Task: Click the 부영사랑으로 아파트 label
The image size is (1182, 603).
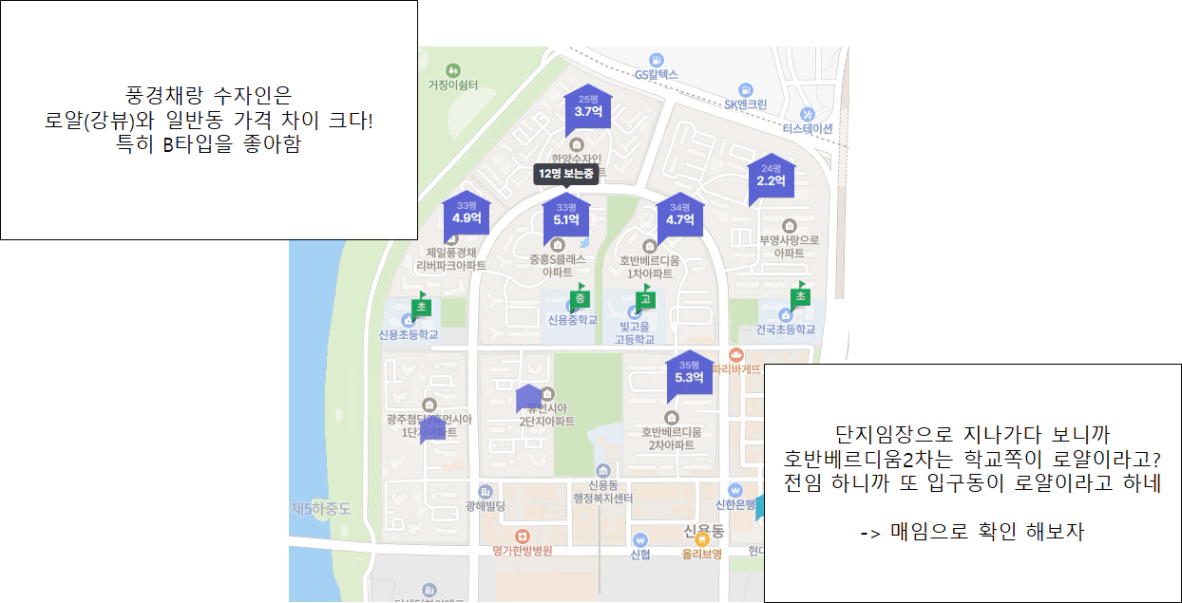Action: tap(789, 246)
